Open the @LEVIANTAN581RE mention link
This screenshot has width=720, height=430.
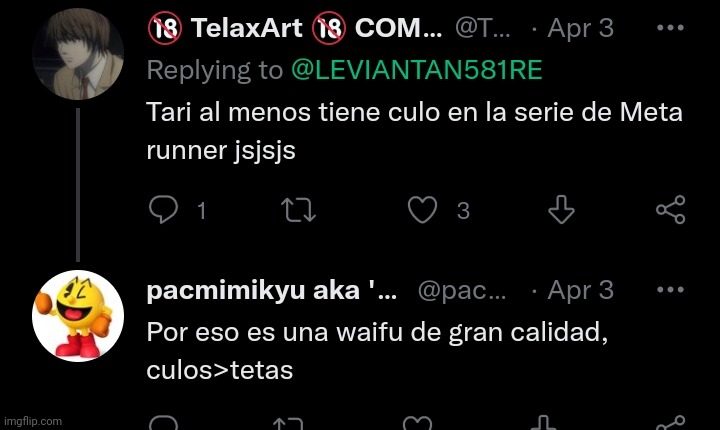[x=416, y=70]
